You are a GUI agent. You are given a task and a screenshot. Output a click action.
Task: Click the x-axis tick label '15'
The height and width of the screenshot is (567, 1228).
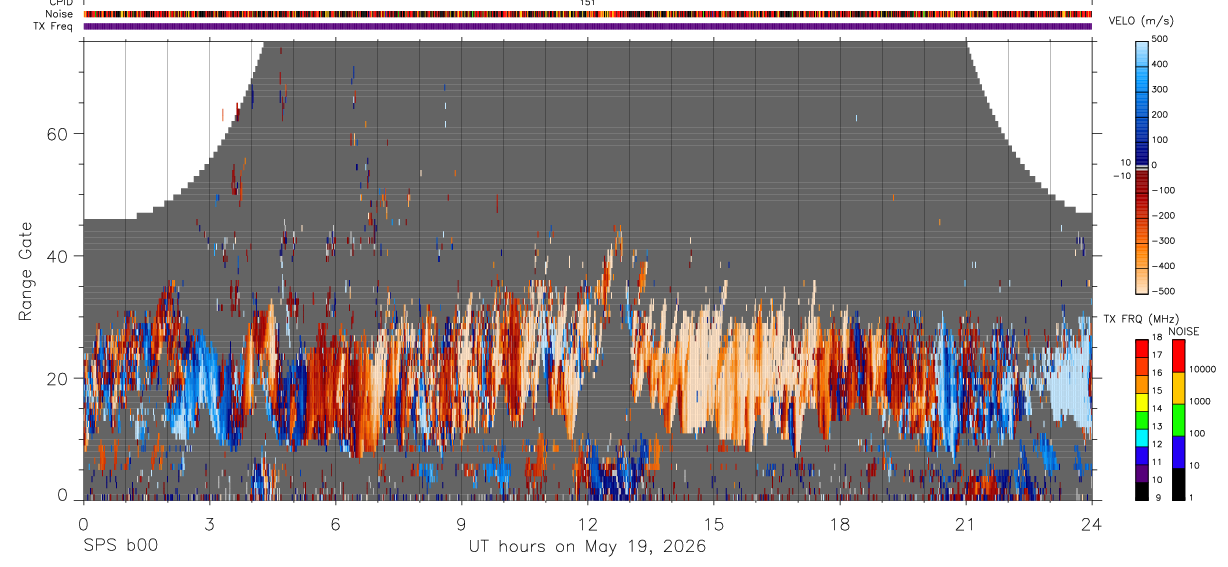pyautogui.click(x=713, y=524)
